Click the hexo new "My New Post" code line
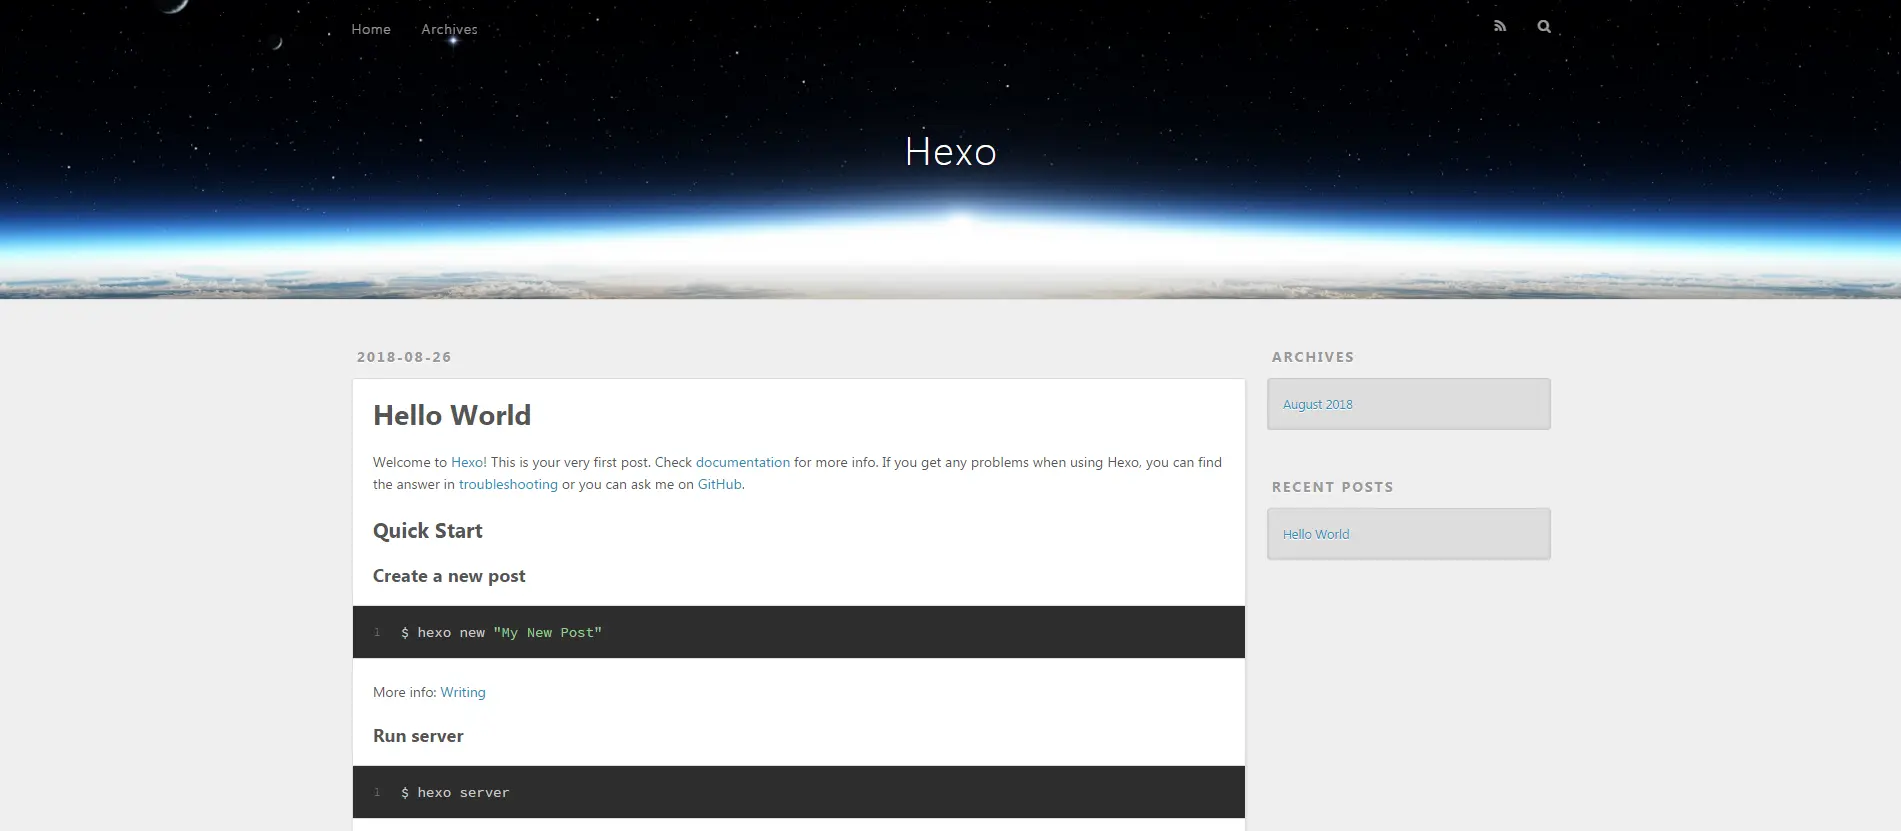 [x=501, y=632]
